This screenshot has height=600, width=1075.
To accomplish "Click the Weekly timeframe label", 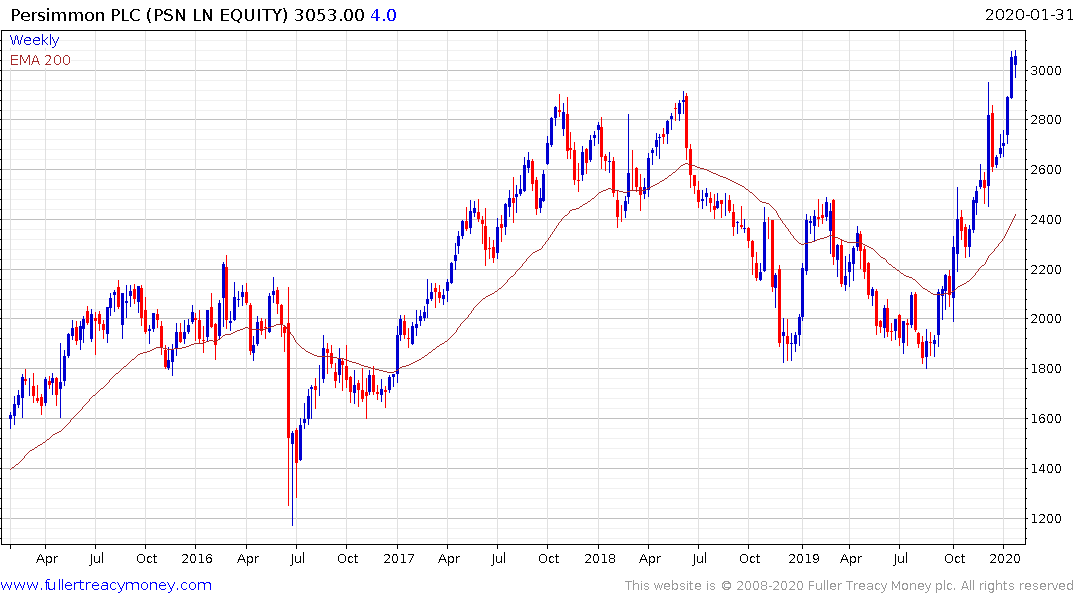I will 34,40.
